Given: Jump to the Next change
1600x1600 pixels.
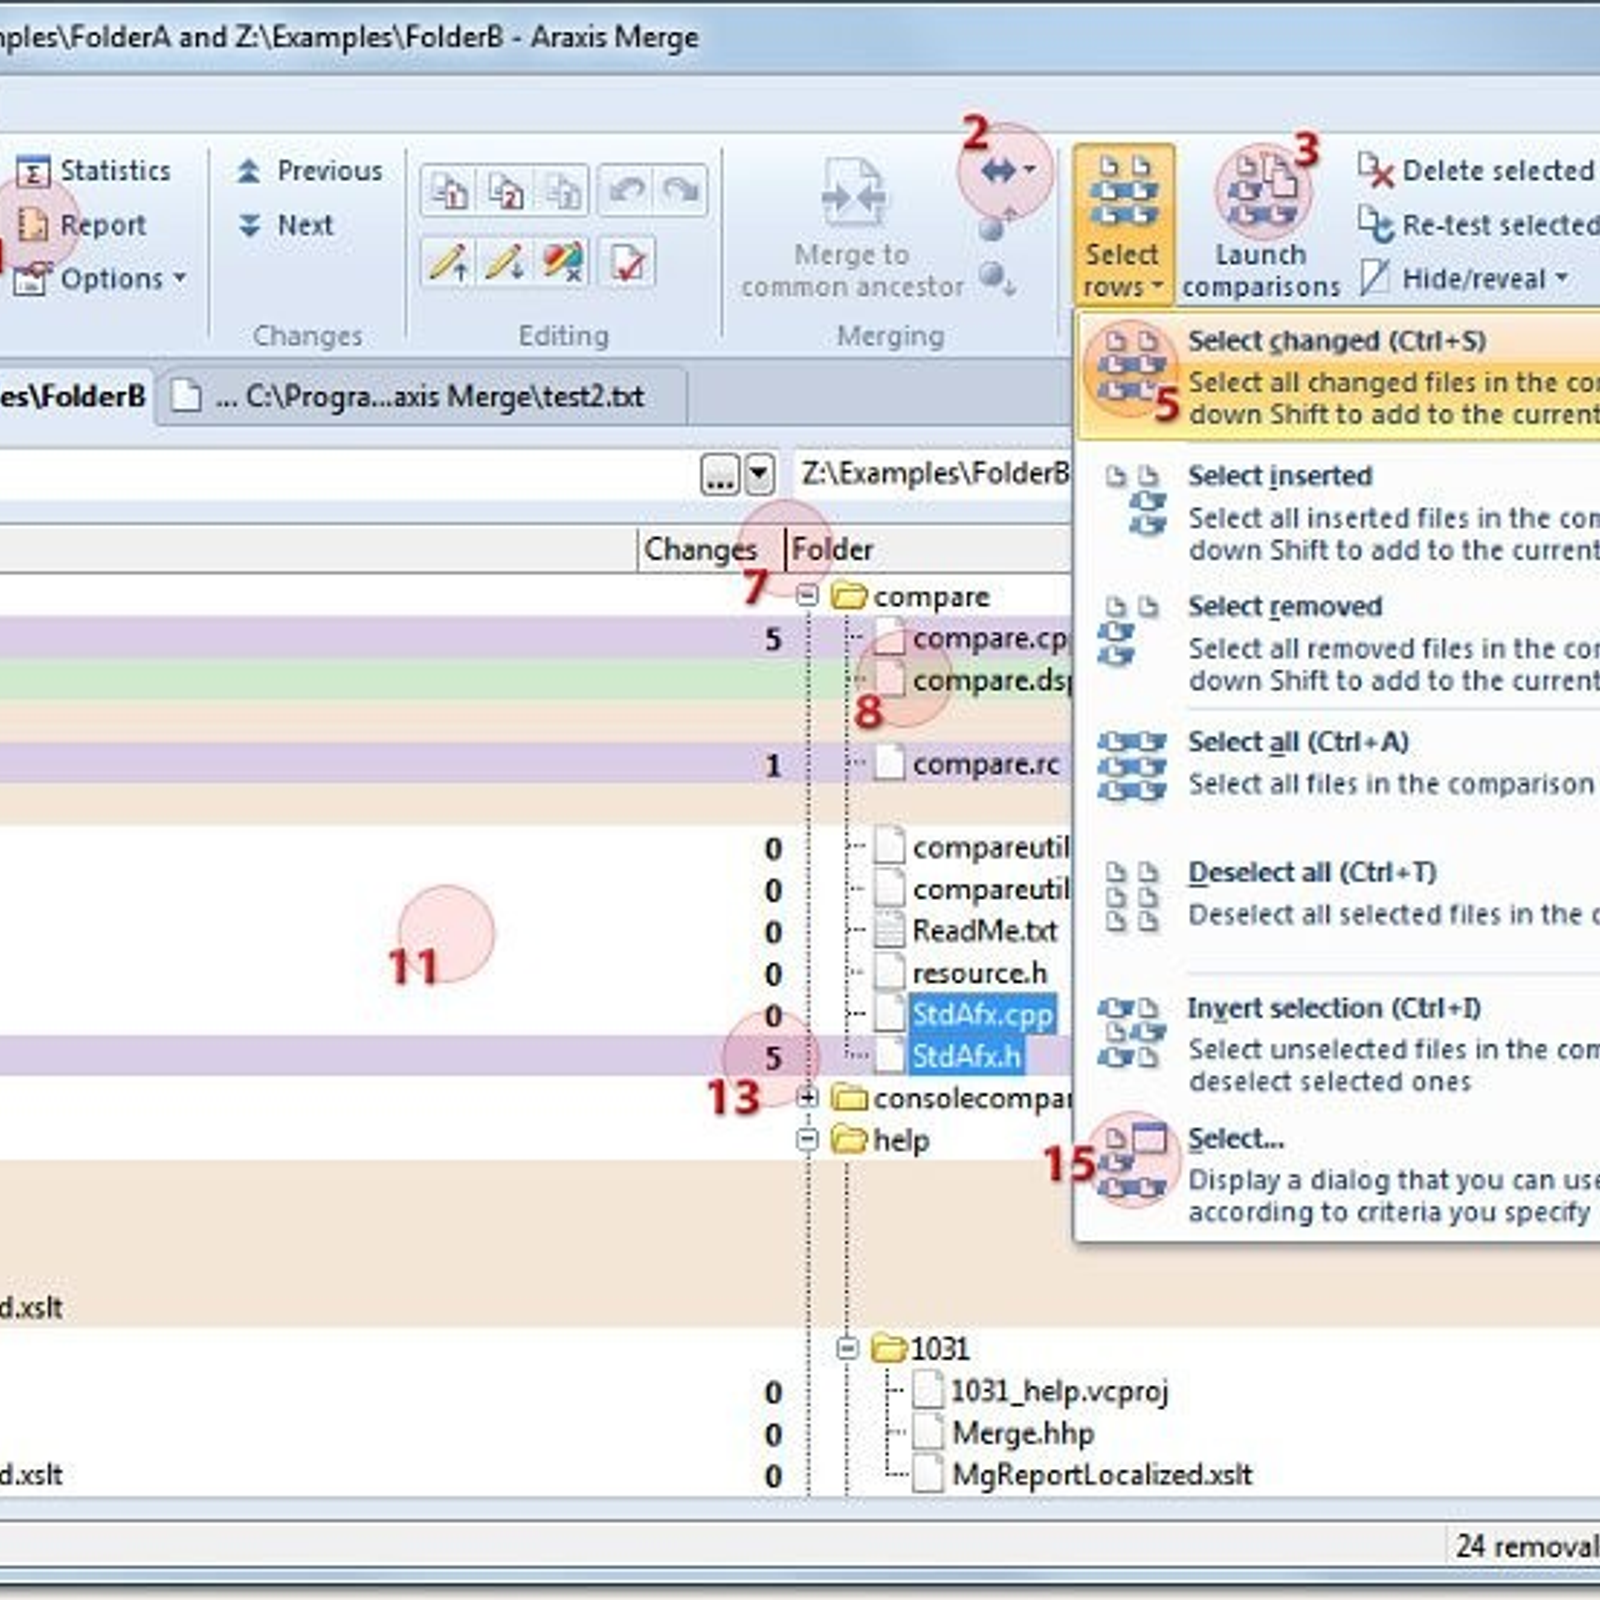Looking at the screenshot, I should (x=286, y=225).
